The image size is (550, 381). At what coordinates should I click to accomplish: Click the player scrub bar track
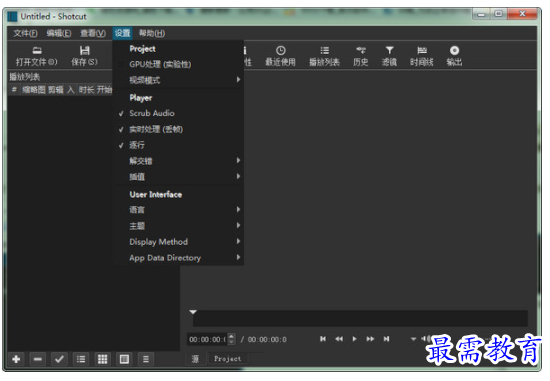tap(360, 319)
